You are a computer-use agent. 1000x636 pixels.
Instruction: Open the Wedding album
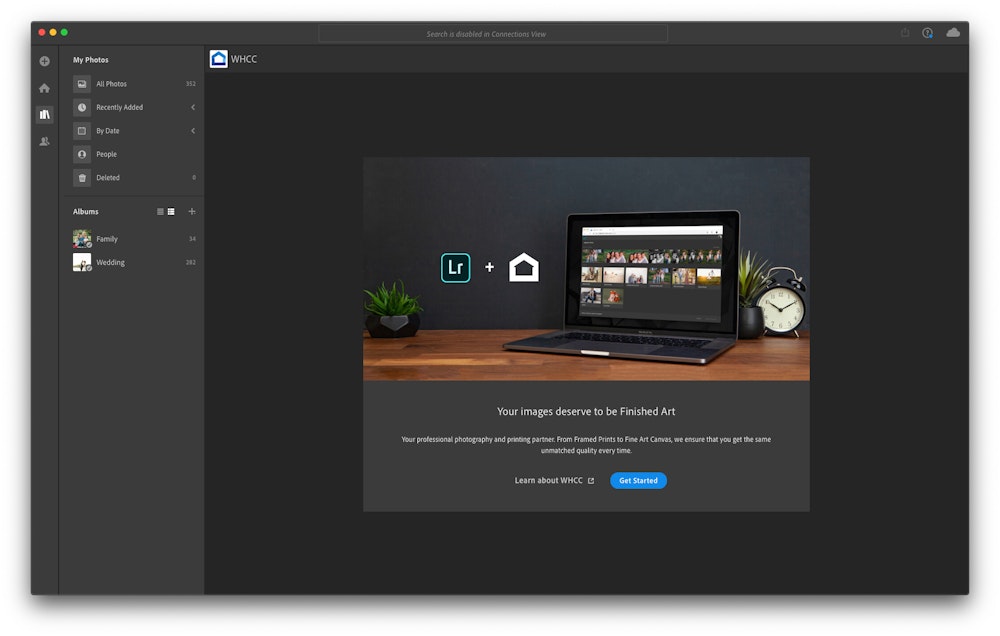point(110,263)
